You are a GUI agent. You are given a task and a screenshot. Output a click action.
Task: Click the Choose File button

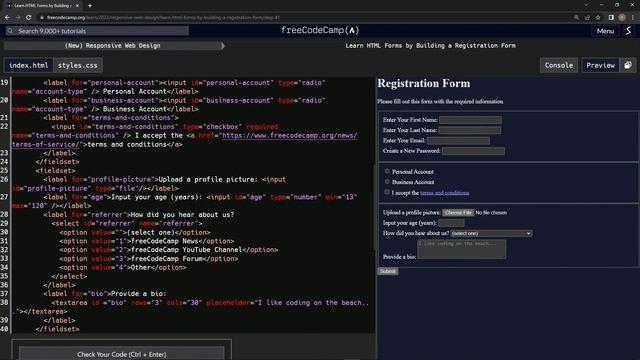458,213
